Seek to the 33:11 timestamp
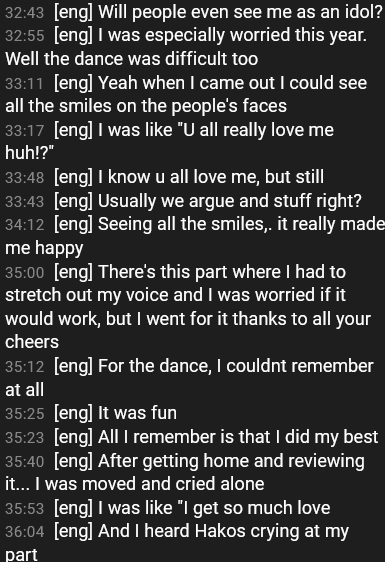This screenshot has width=385, height=562. [x=24, y=84]
